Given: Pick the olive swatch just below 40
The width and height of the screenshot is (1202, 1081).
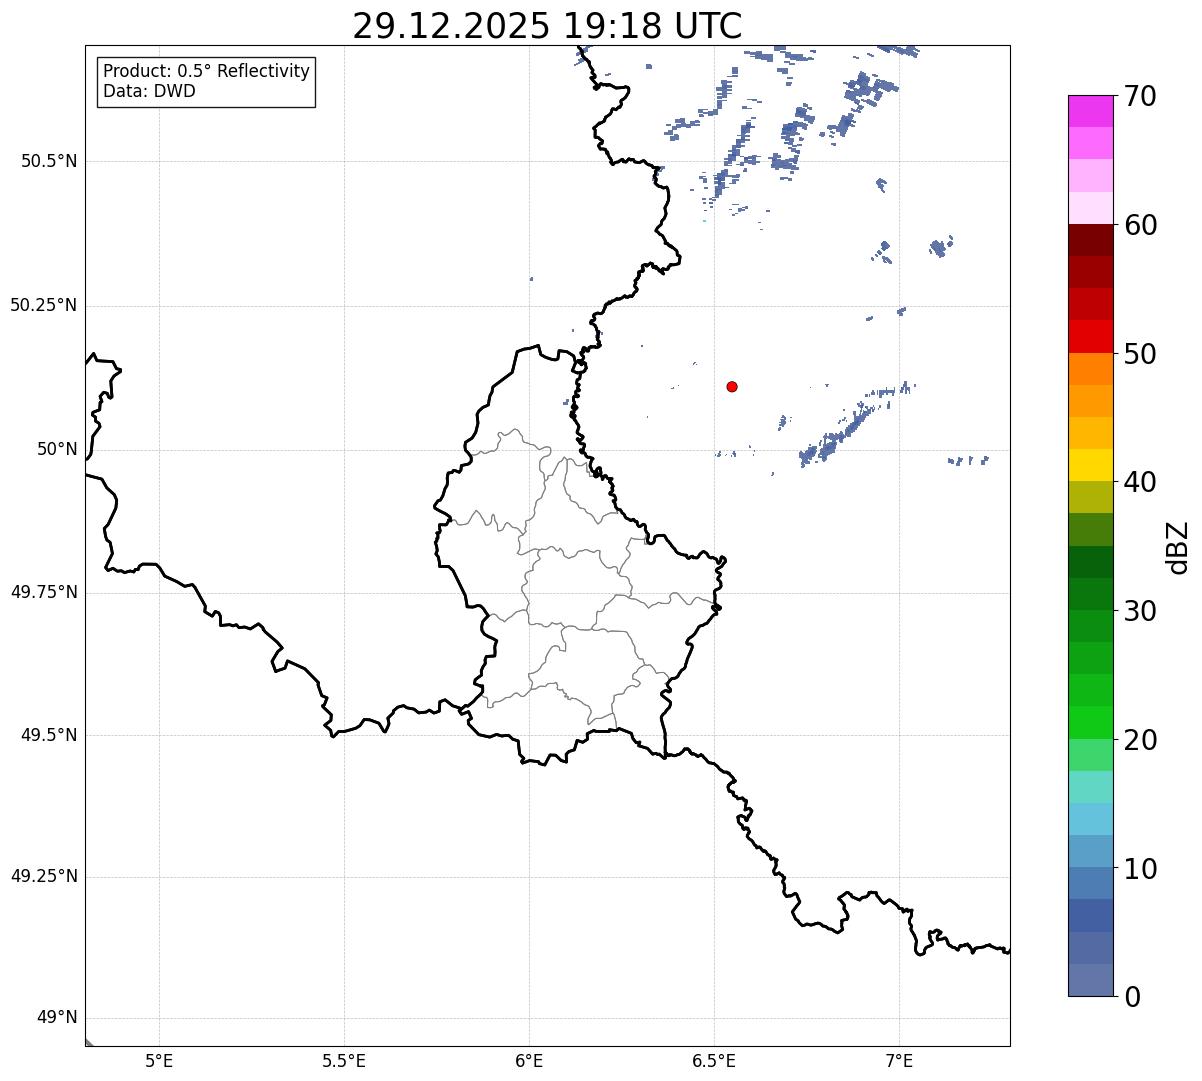Looking at the screenshot, I should pos(1090,497).
